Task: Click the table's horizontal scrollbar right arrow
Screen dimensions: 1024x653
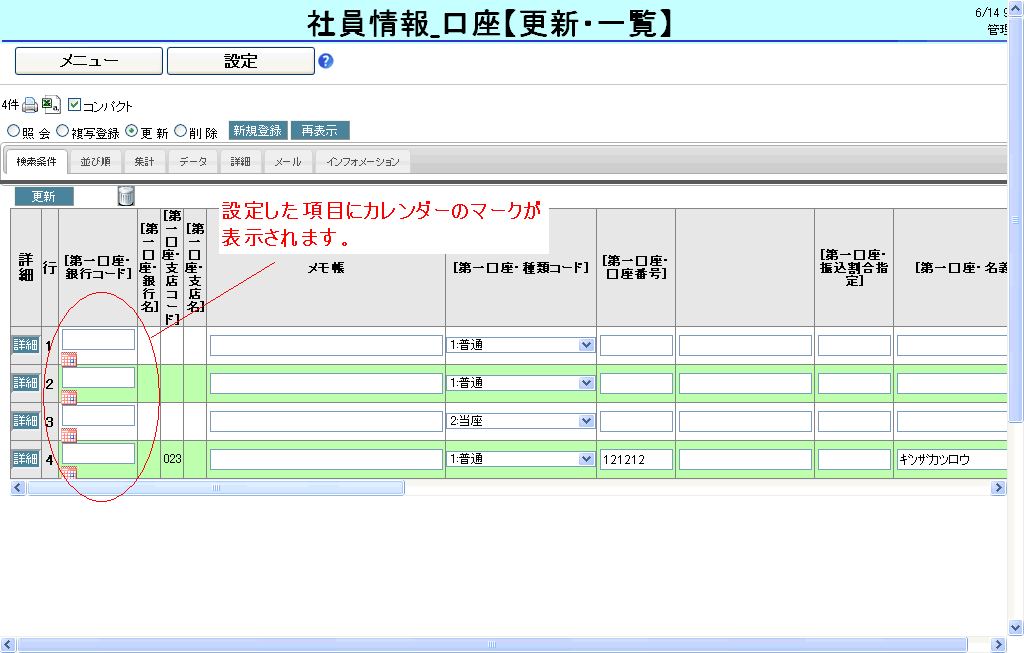Action: click(x=998, y=488)
